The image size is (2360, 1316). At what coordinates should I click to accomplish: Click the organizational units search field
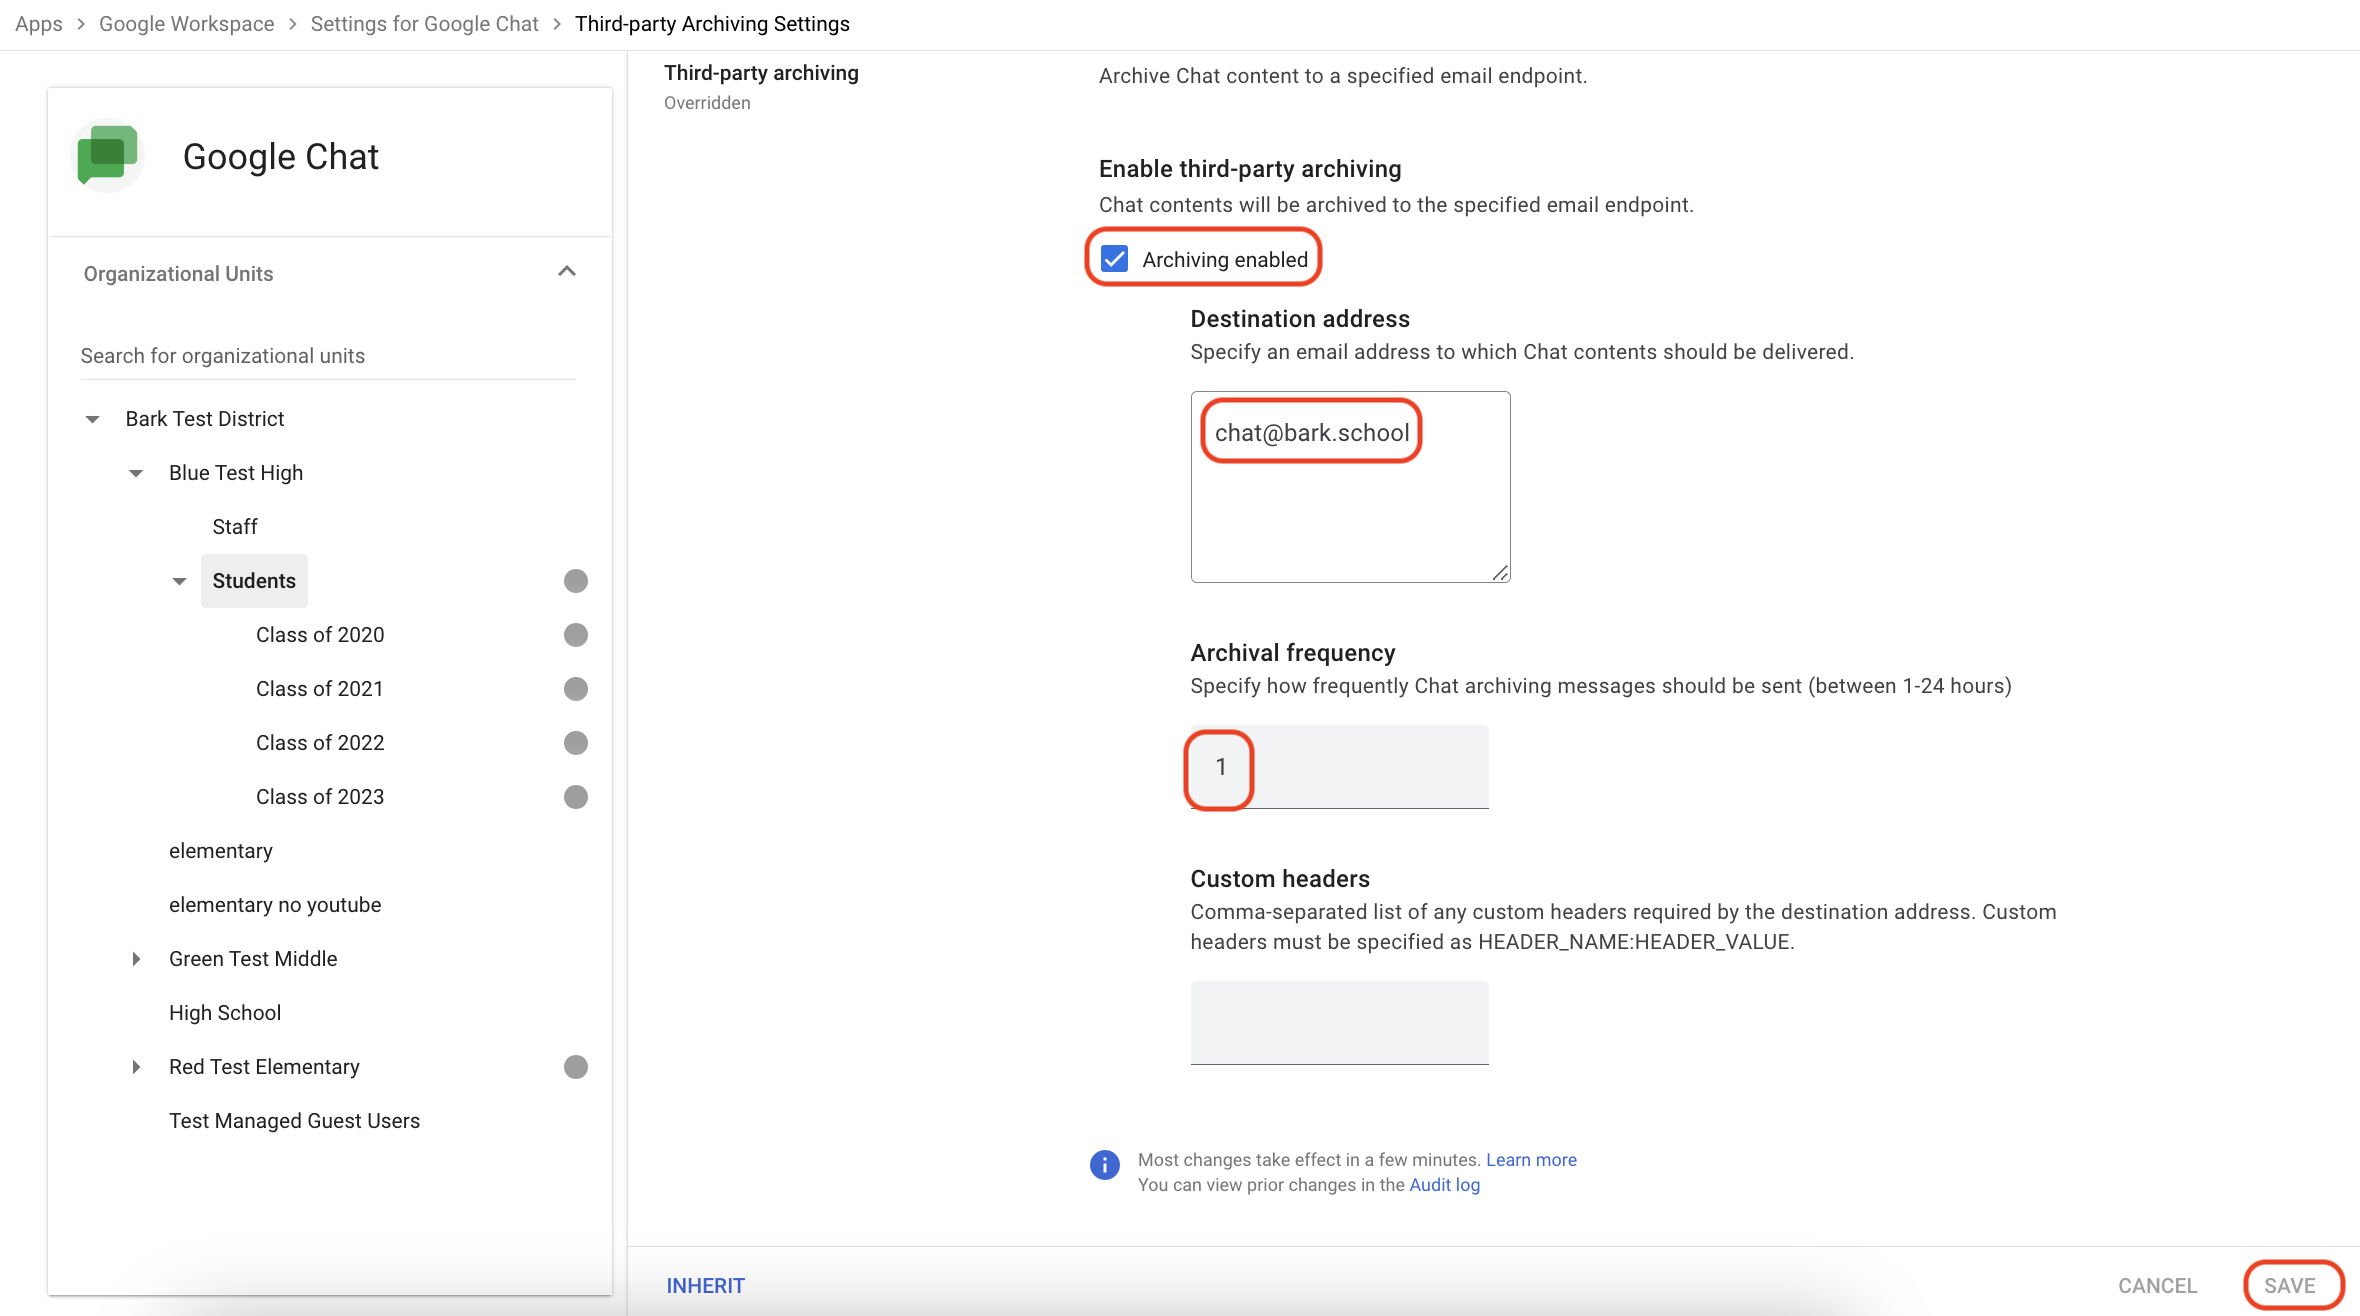pos(328,356)
